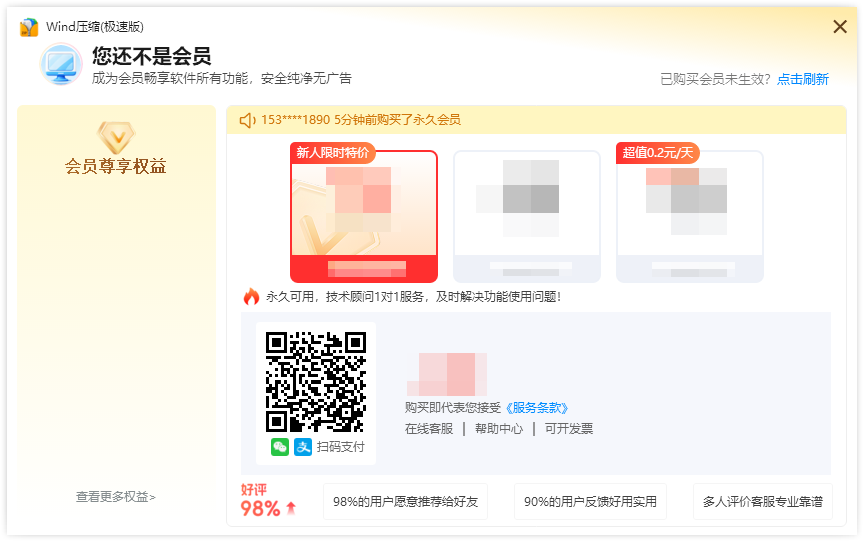Click the 98%的用户愿意推荐给好友 tag
Viewport: 864px width, 542px height.
406,502
